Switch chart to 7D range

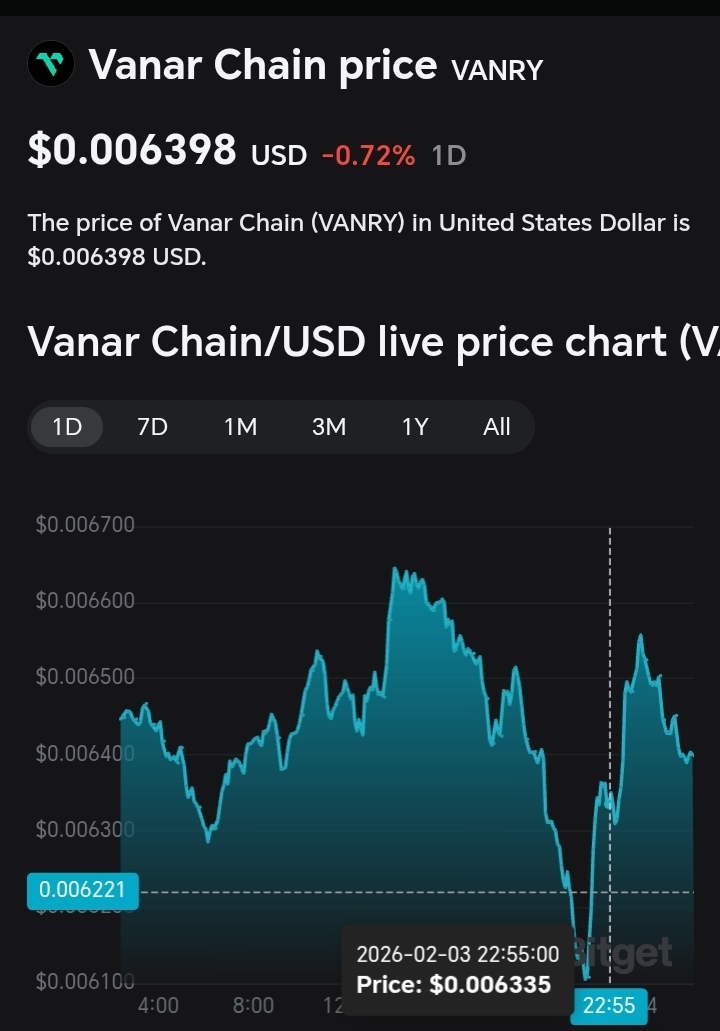click(x=152, y=427)
